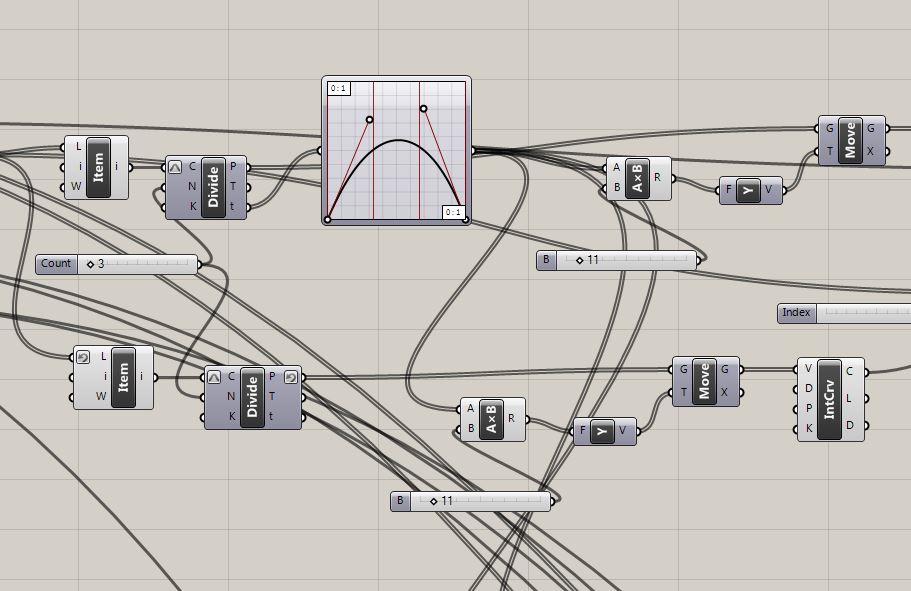
Task: Click the T input on the lower Move component
Action: [683, 392]
